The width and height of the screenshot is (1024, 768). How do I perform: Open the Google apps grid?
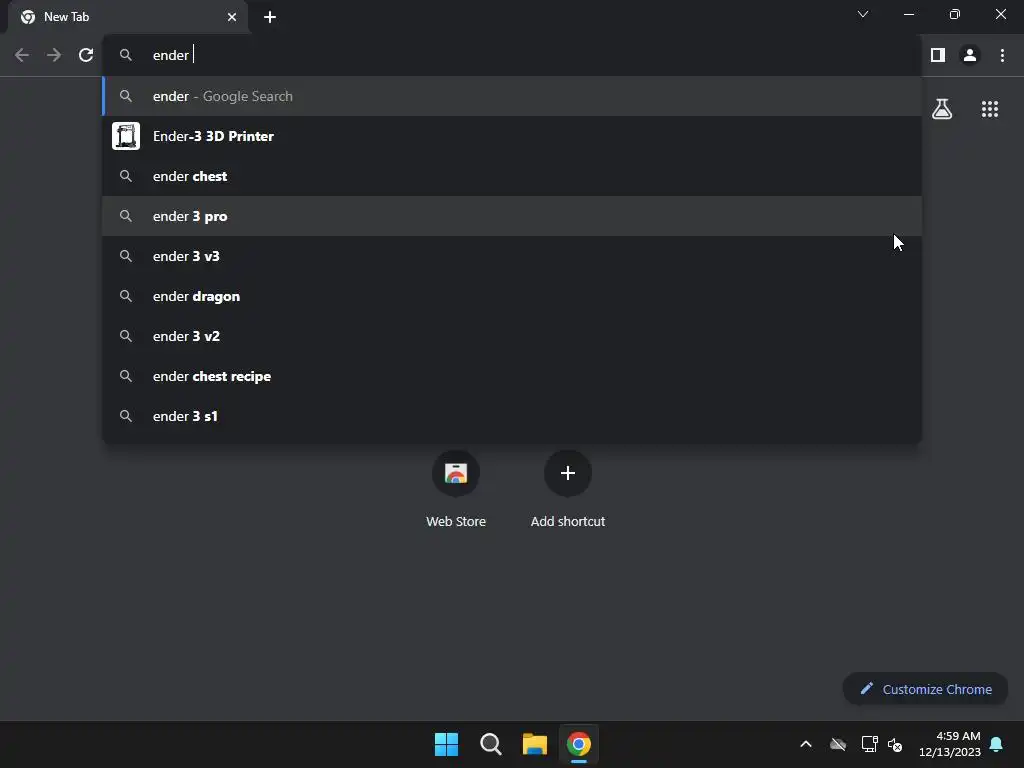[989, 109]
